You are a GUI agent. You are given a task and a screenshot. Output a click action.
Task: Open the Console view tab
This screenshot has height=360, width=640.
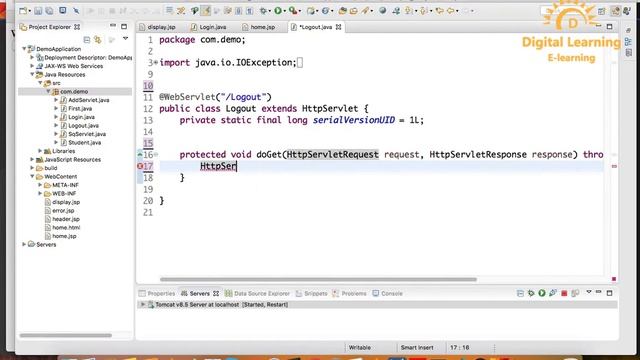click(x=391, y=293)
